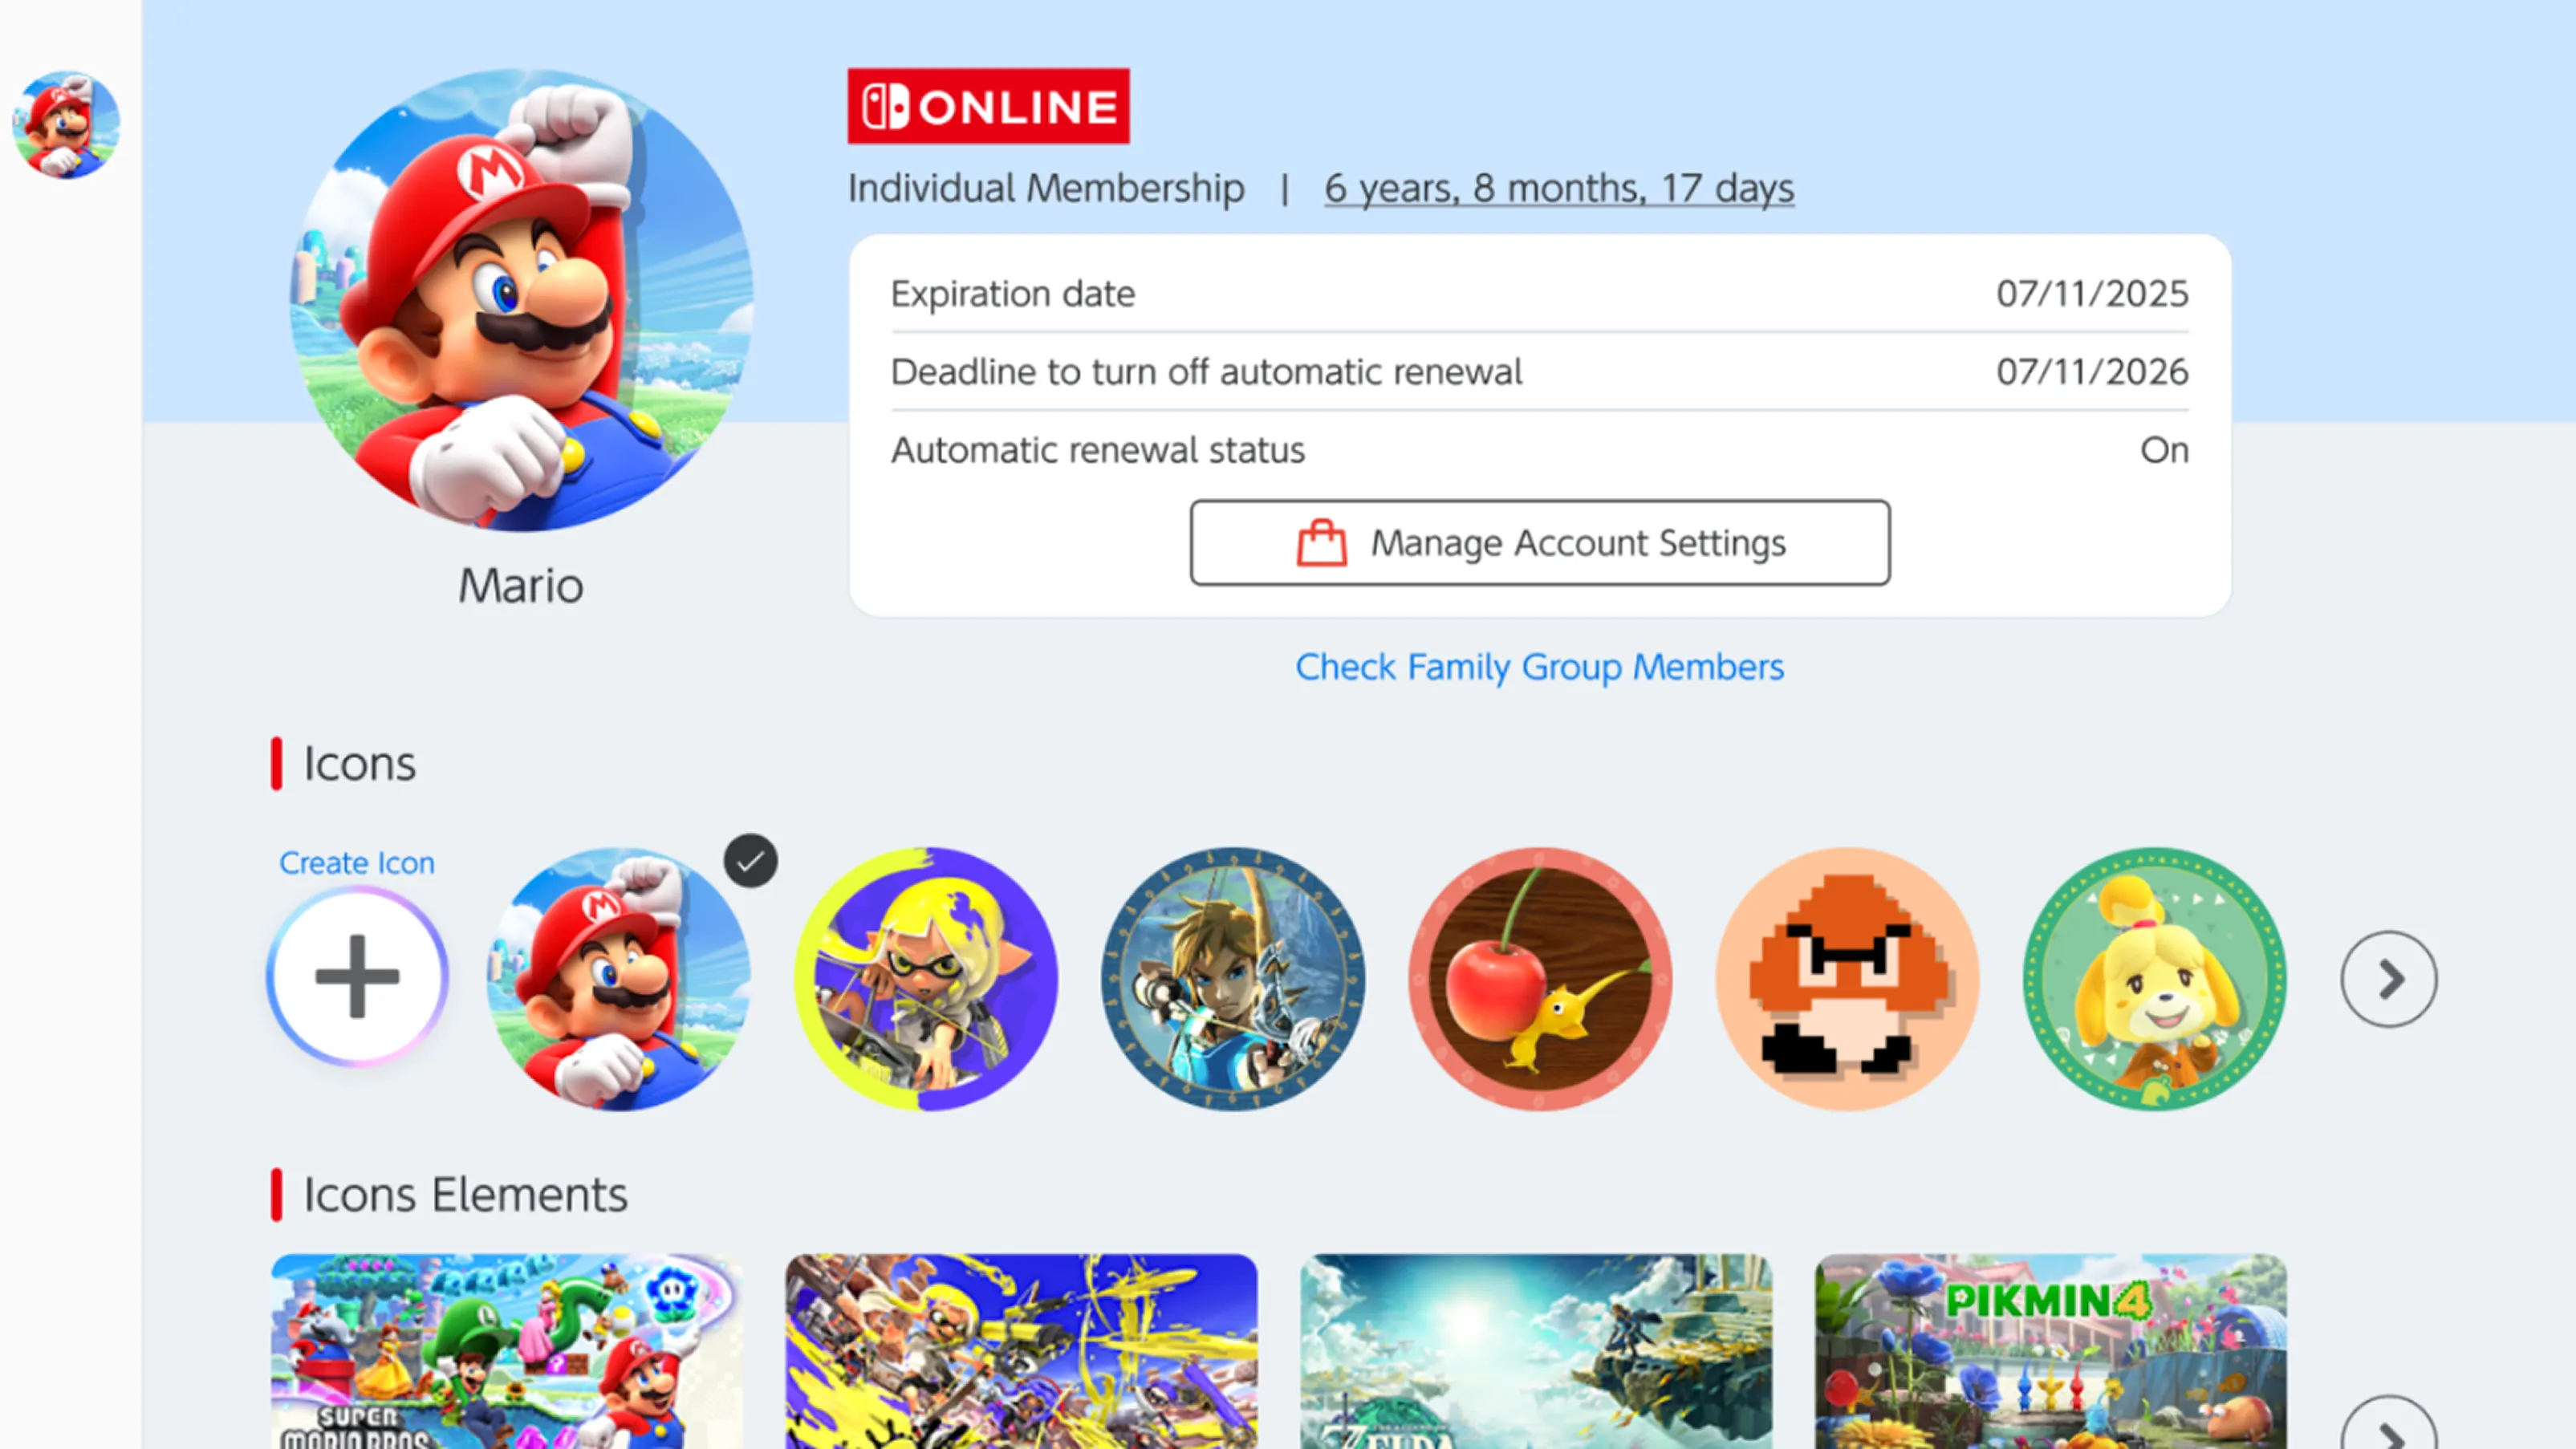Open the Mario profile avatar in the sidebar
This screenshot has width=2576, height=1449.
coord(66,125)
